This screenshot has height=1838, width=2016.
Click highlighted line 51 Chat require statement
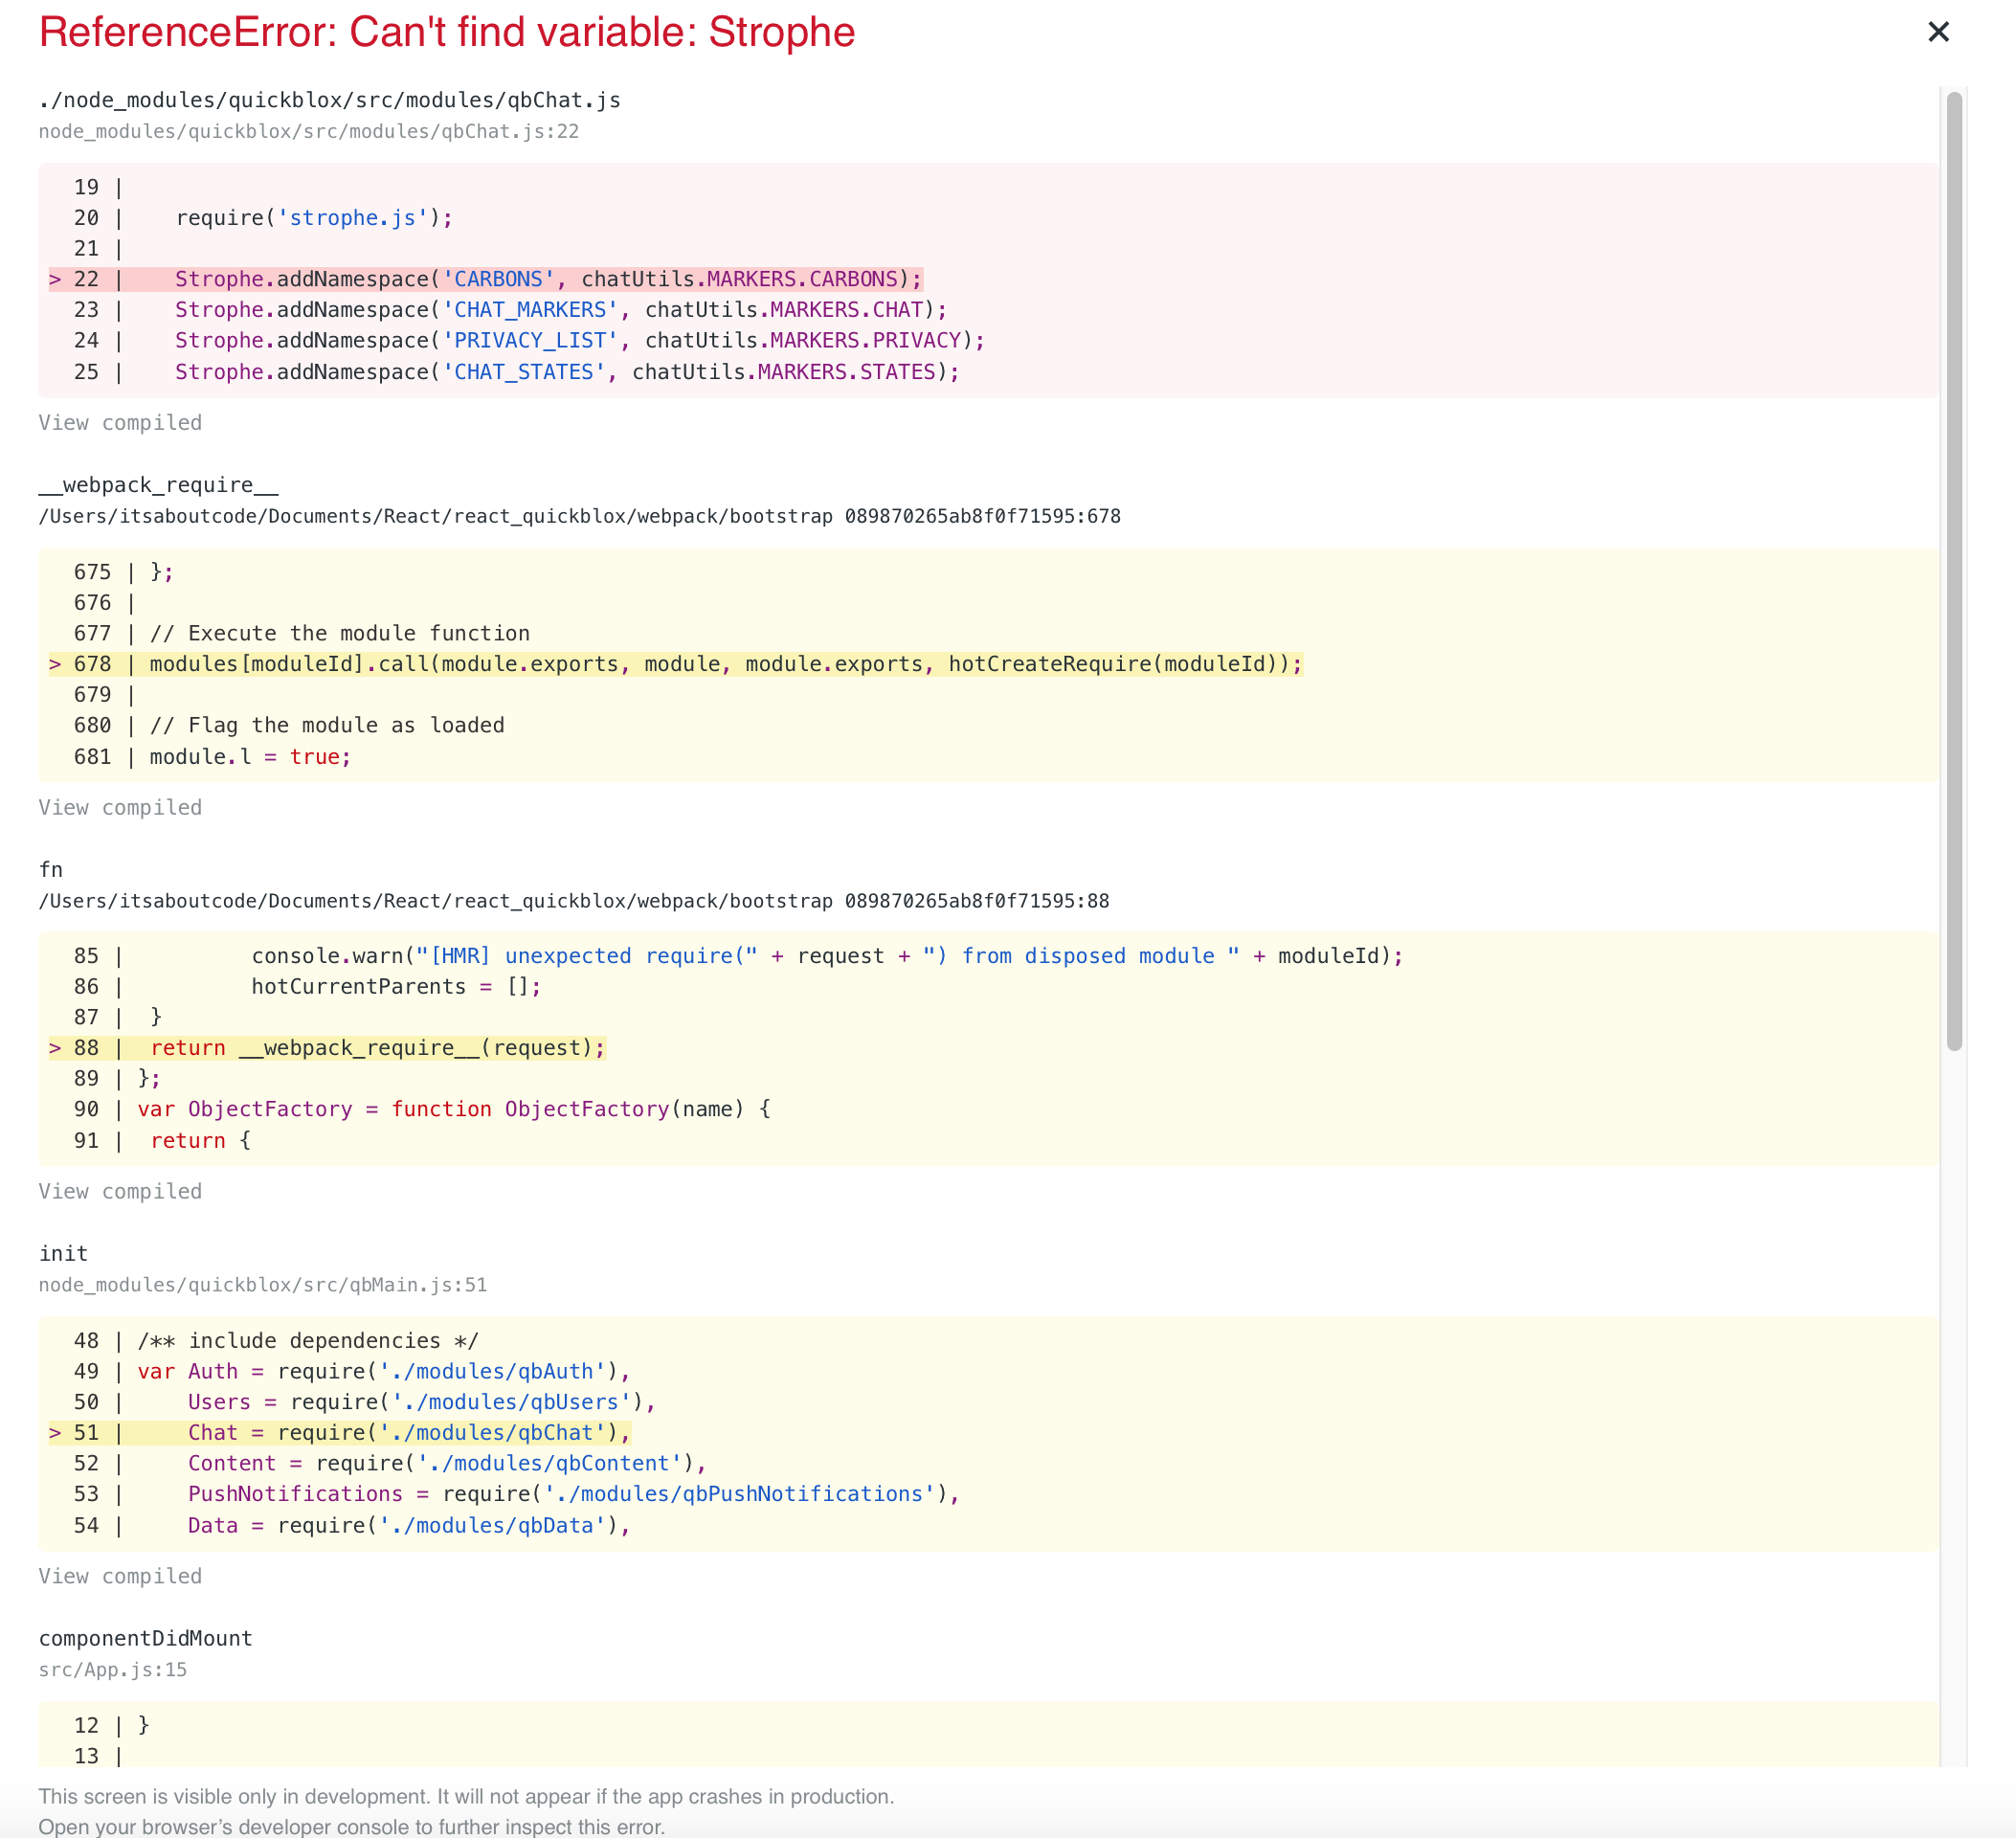(x=408, y=1433)
